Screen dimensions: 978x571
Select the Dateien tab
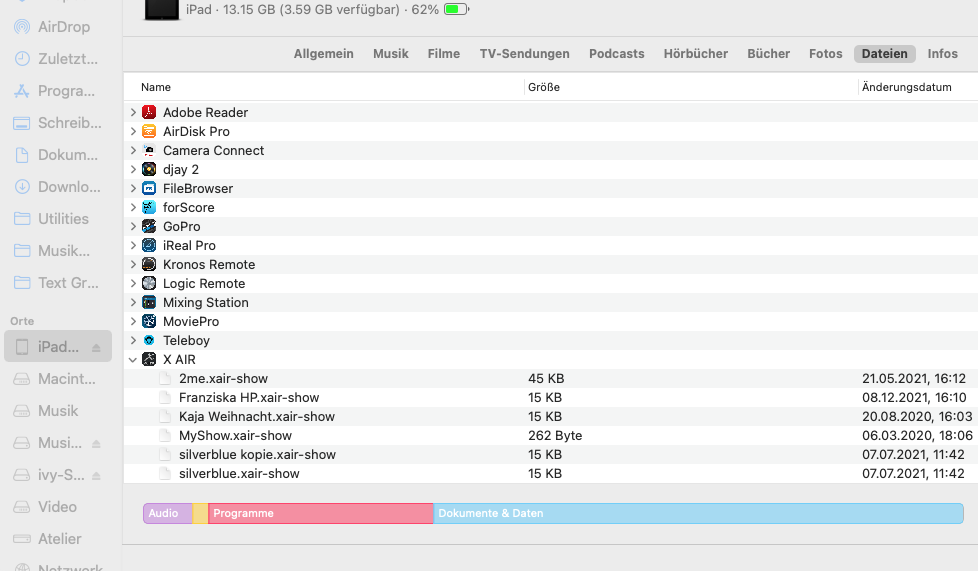pyautogui.click(x=884, y=54)
